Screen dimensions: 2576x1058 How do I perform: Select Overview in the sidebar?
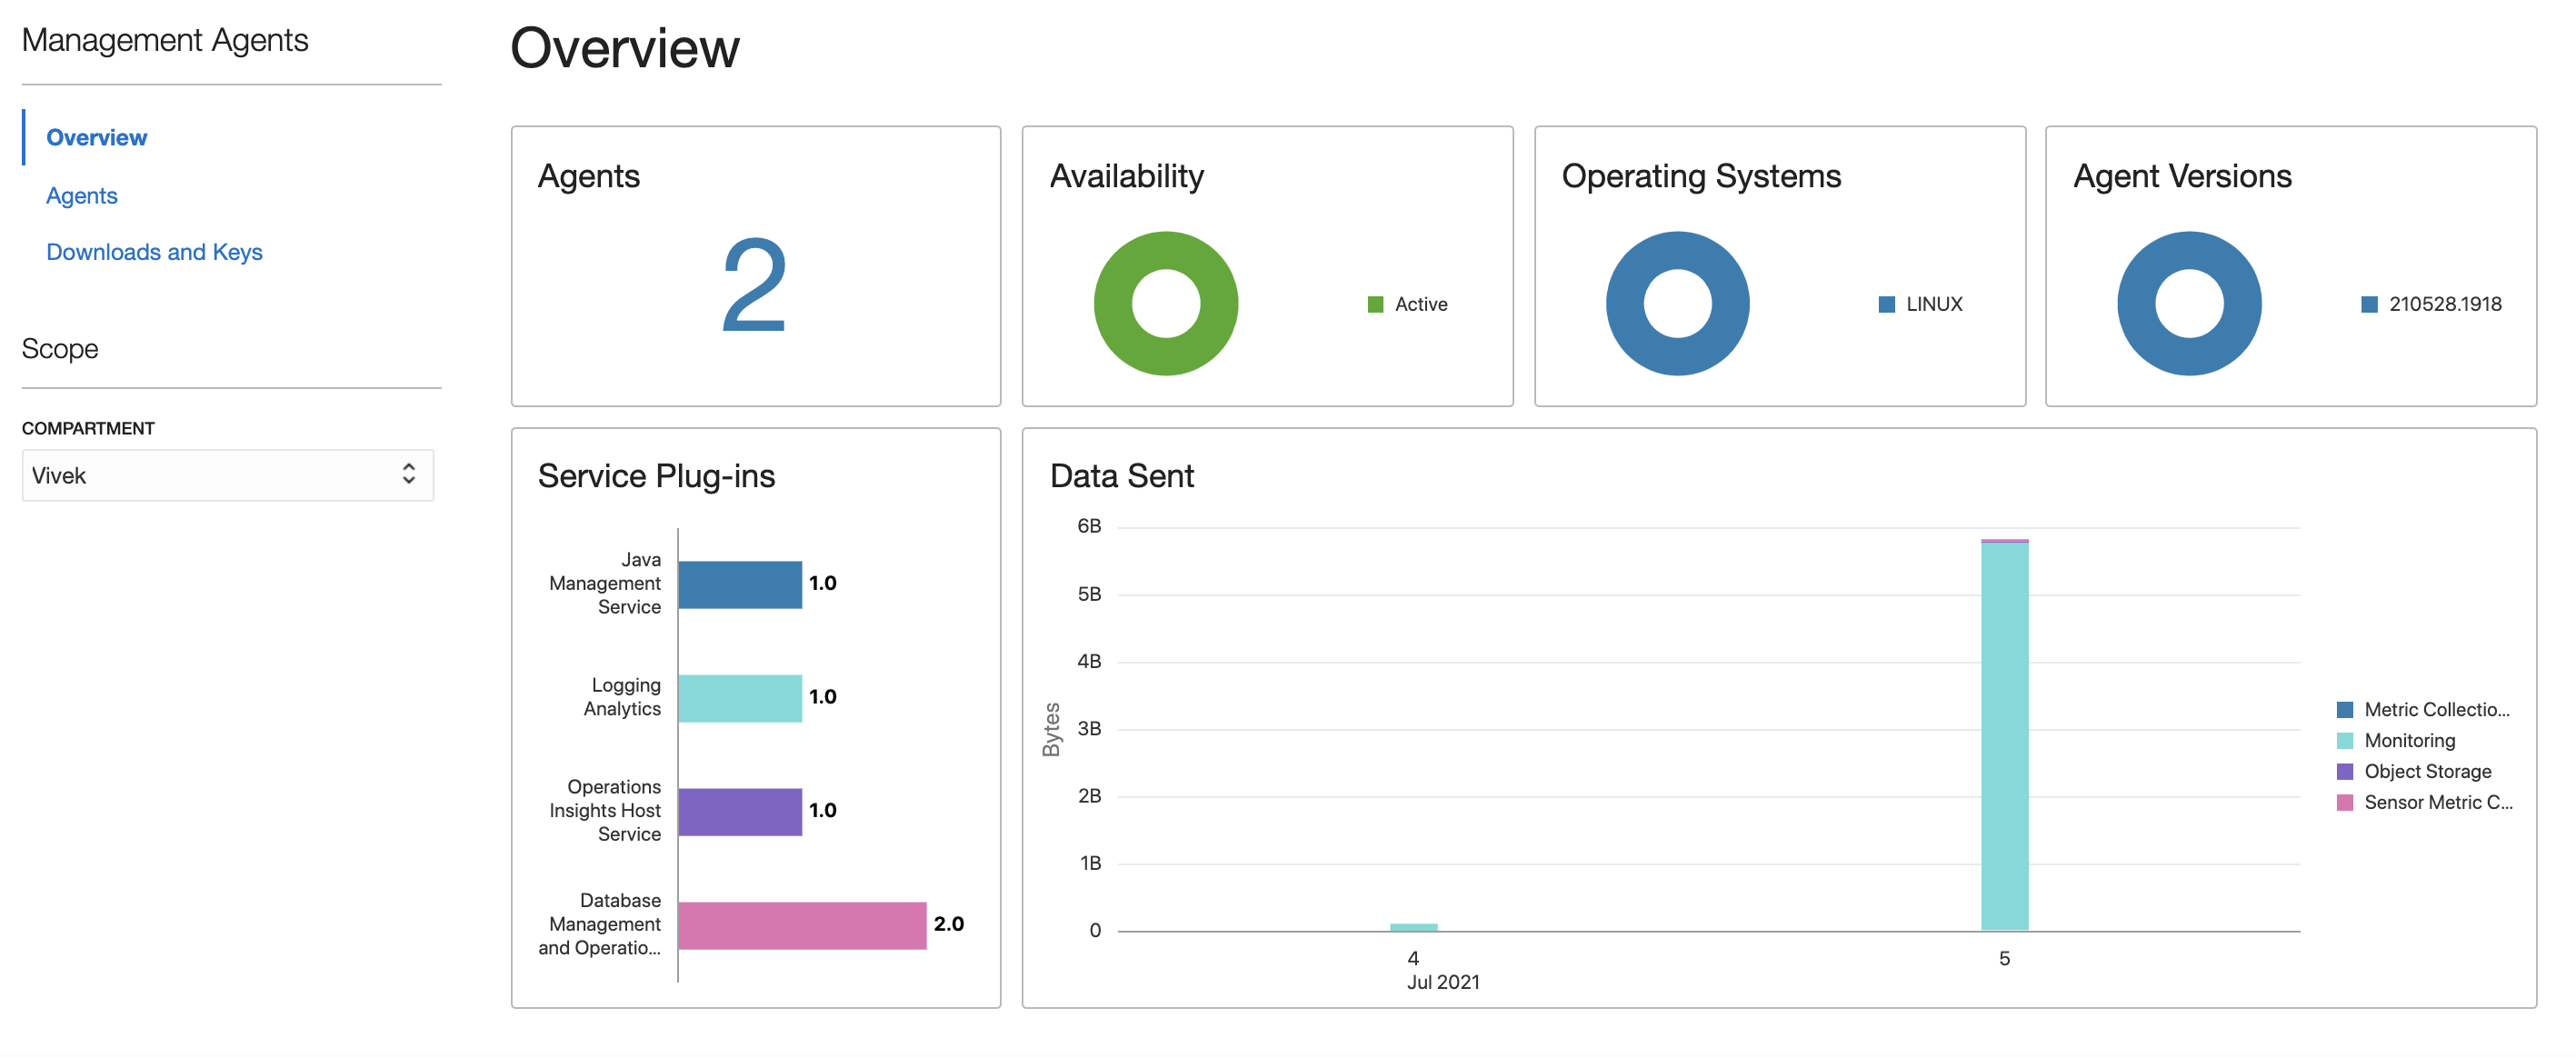point(96,137)
